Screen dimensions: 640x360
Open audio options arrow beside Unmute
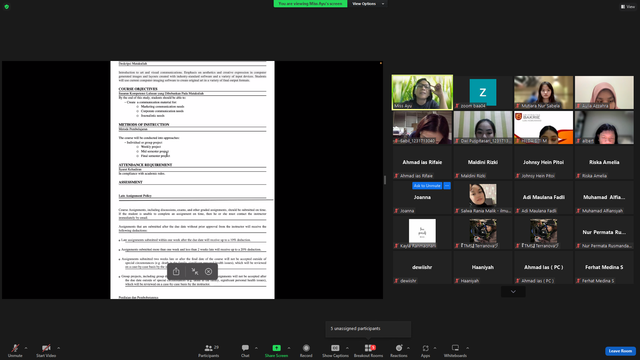click(x=26, y=348)
